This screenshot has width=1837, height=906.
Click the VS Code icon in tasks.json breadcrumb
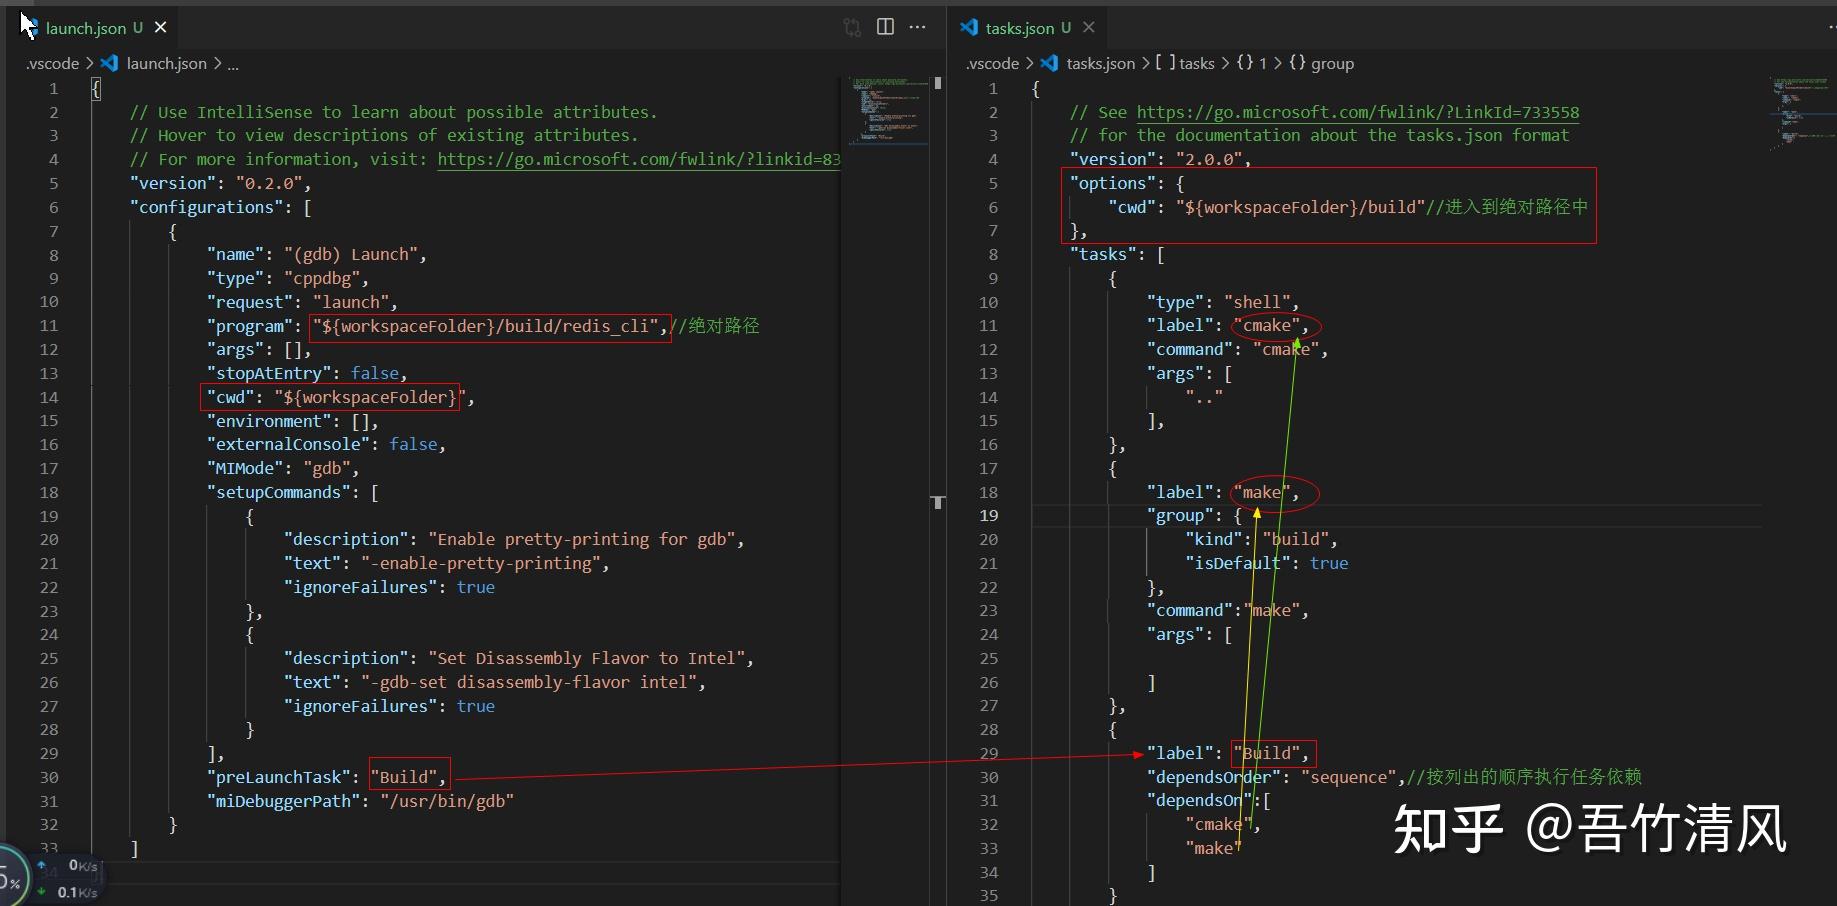[x=1049, y=63]
